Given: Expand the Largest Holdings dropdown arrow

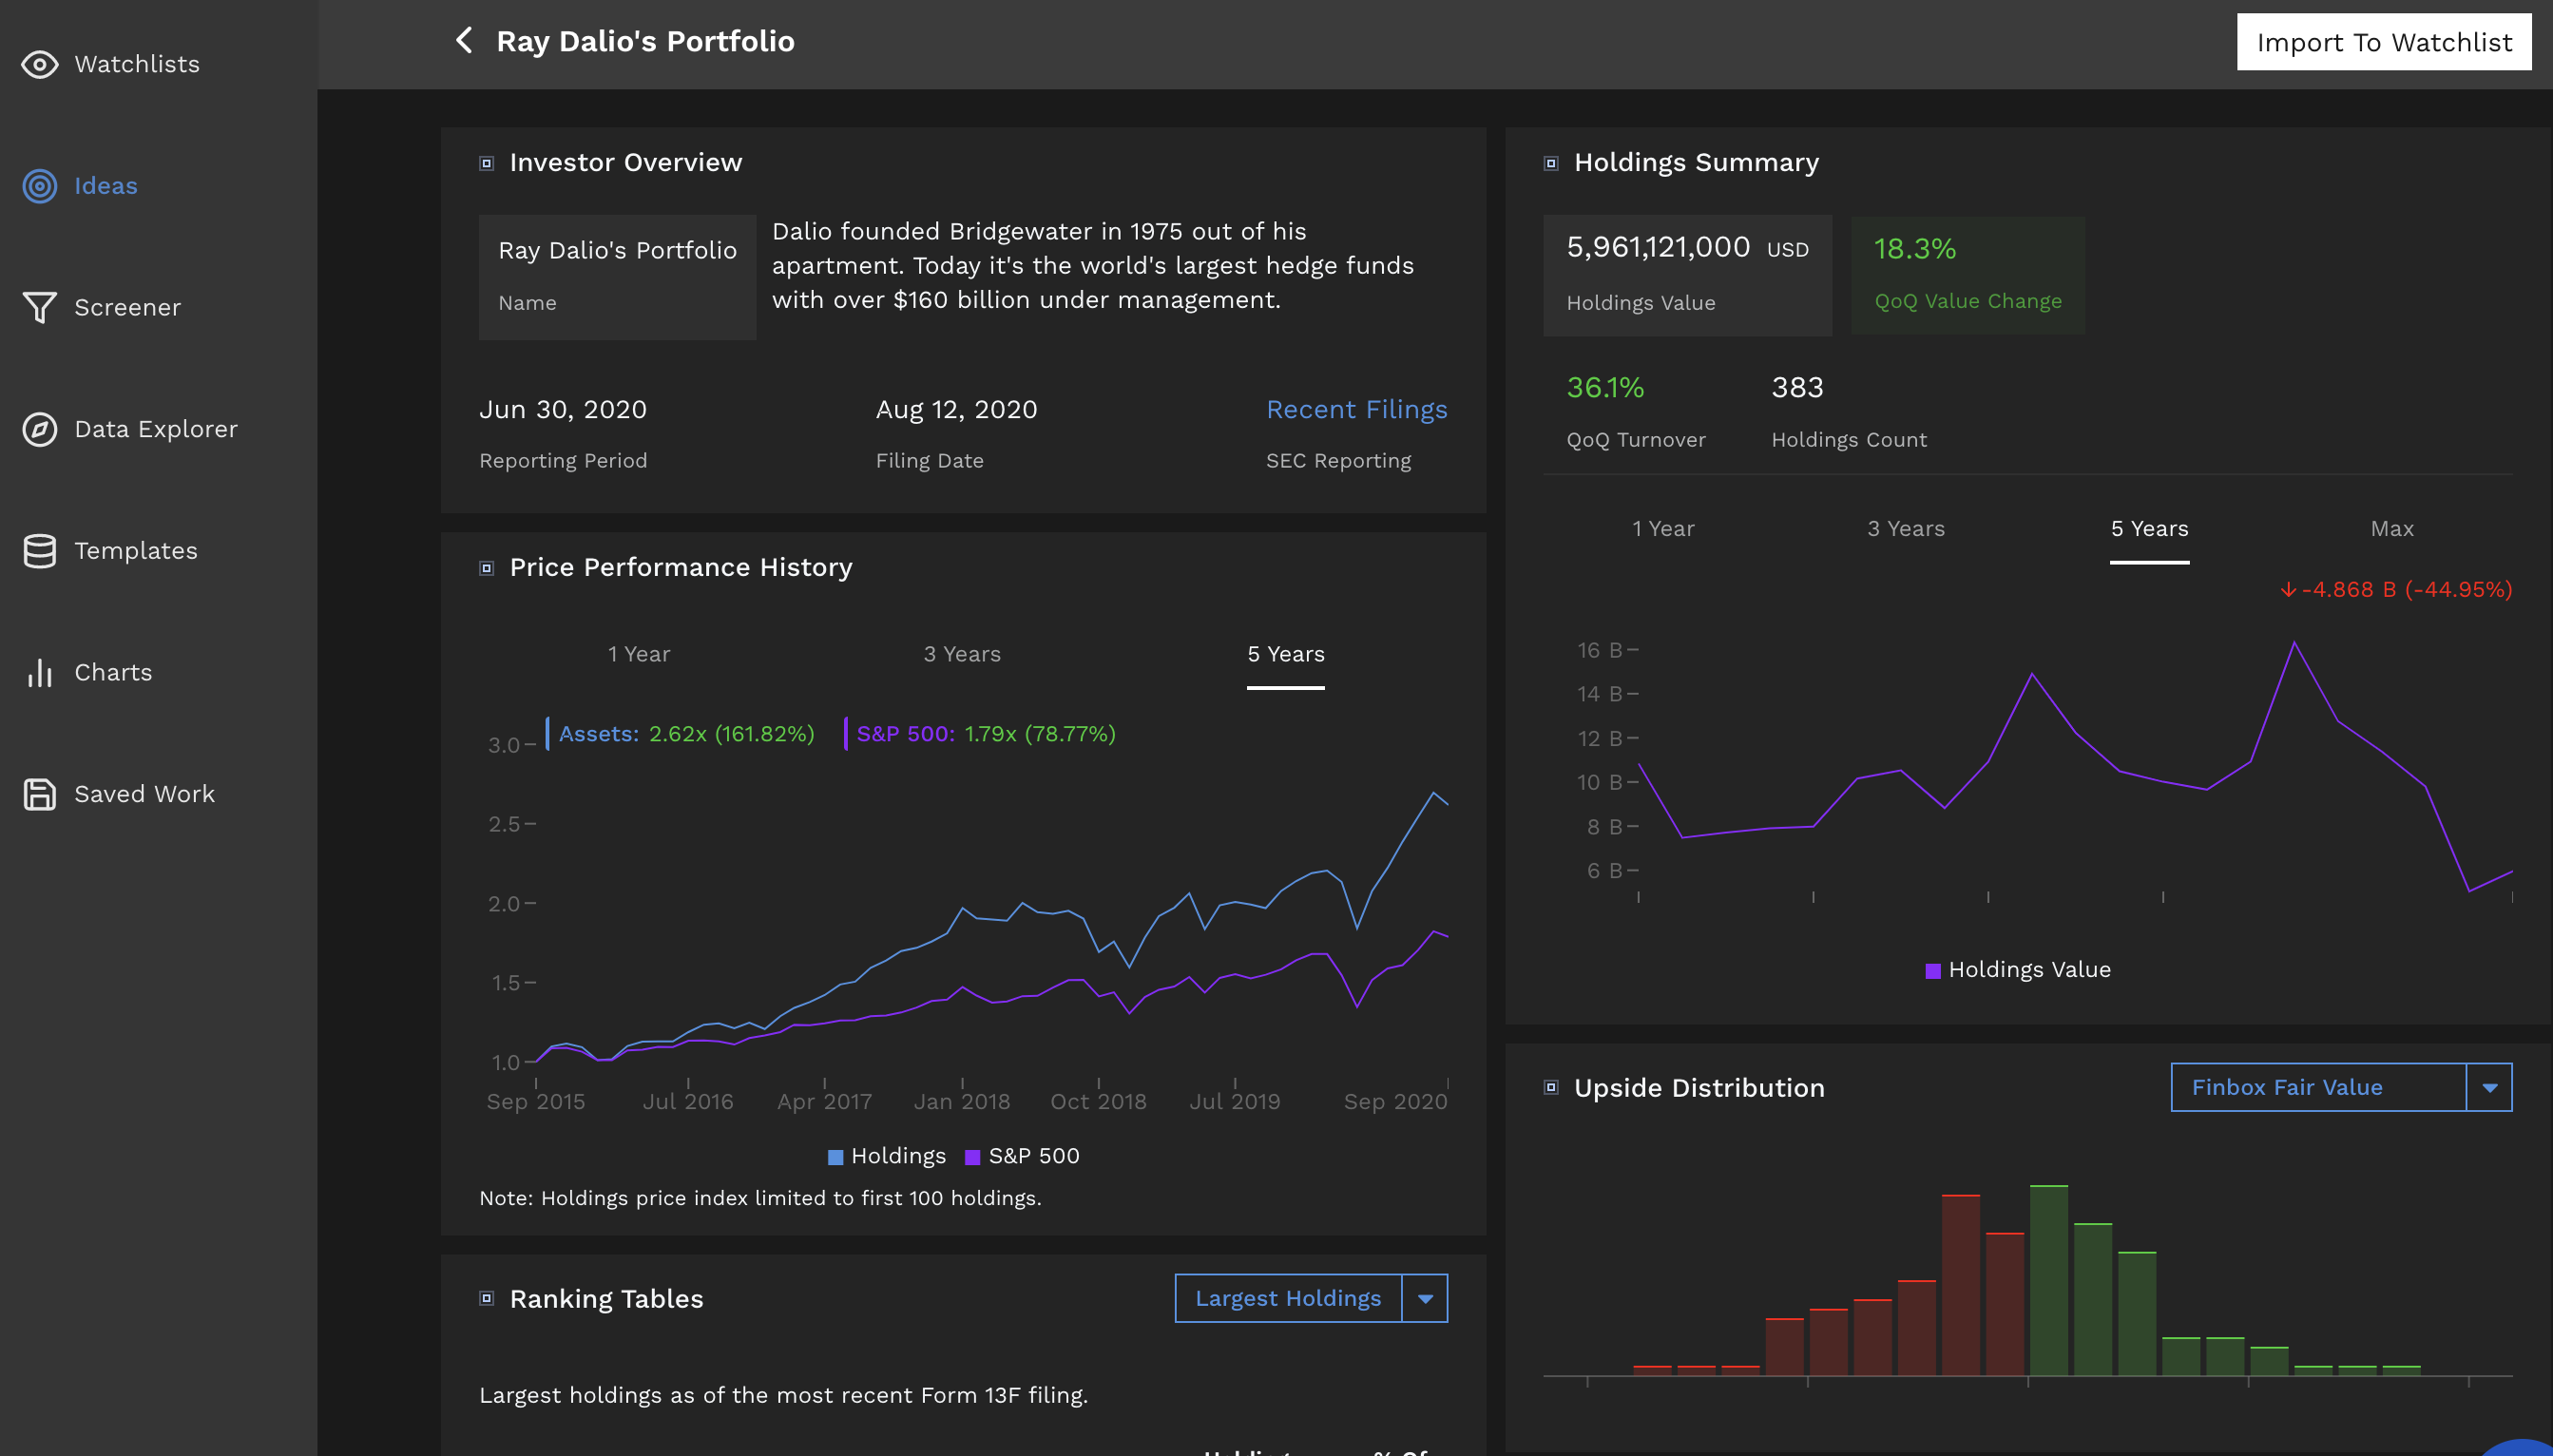Looking at the screenshot, I should (1425, 1299).
